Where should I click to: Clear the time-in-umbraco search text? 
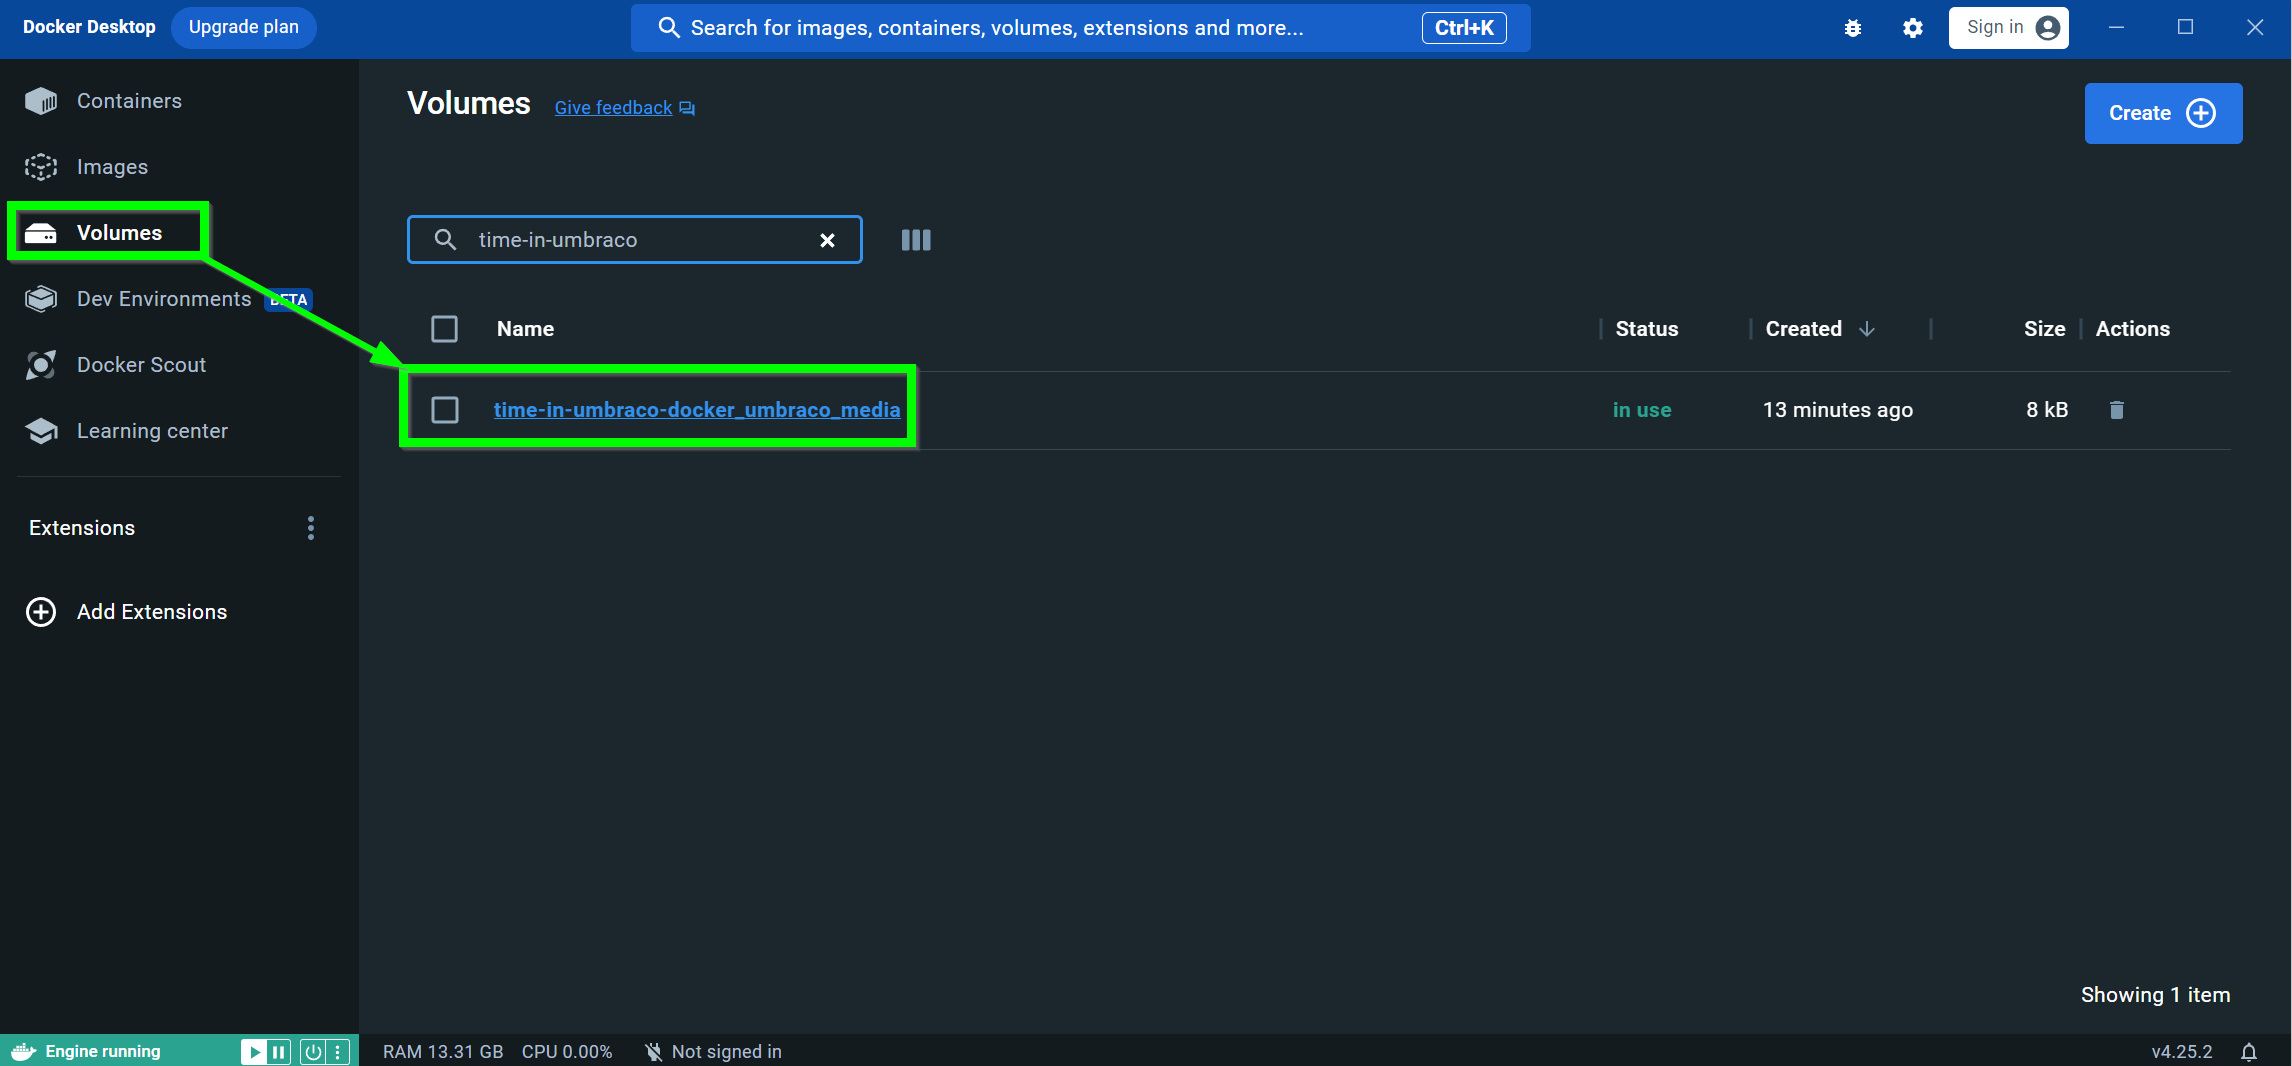(x=827, y=240)
